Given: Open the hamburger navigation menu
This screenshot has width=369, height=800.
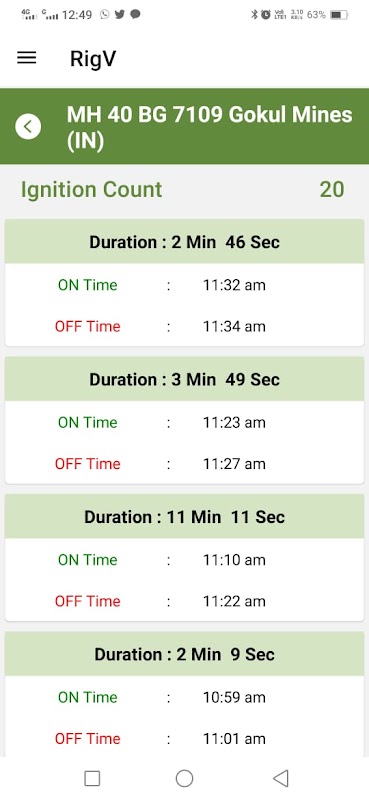Looking at the screenshot, I should (x=27, y=58).
